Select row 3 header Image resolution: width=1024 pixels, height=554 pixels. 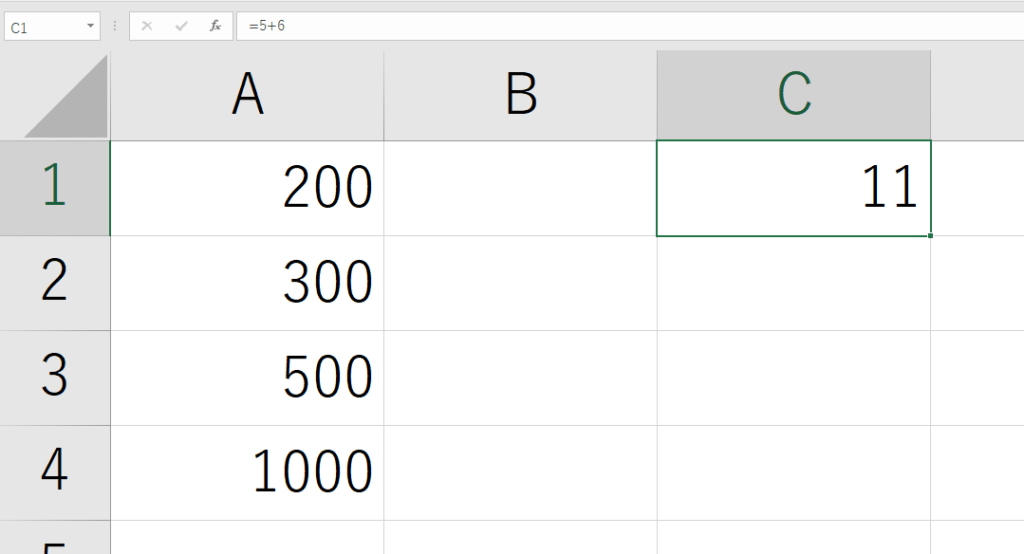click(x=54, y=377)
